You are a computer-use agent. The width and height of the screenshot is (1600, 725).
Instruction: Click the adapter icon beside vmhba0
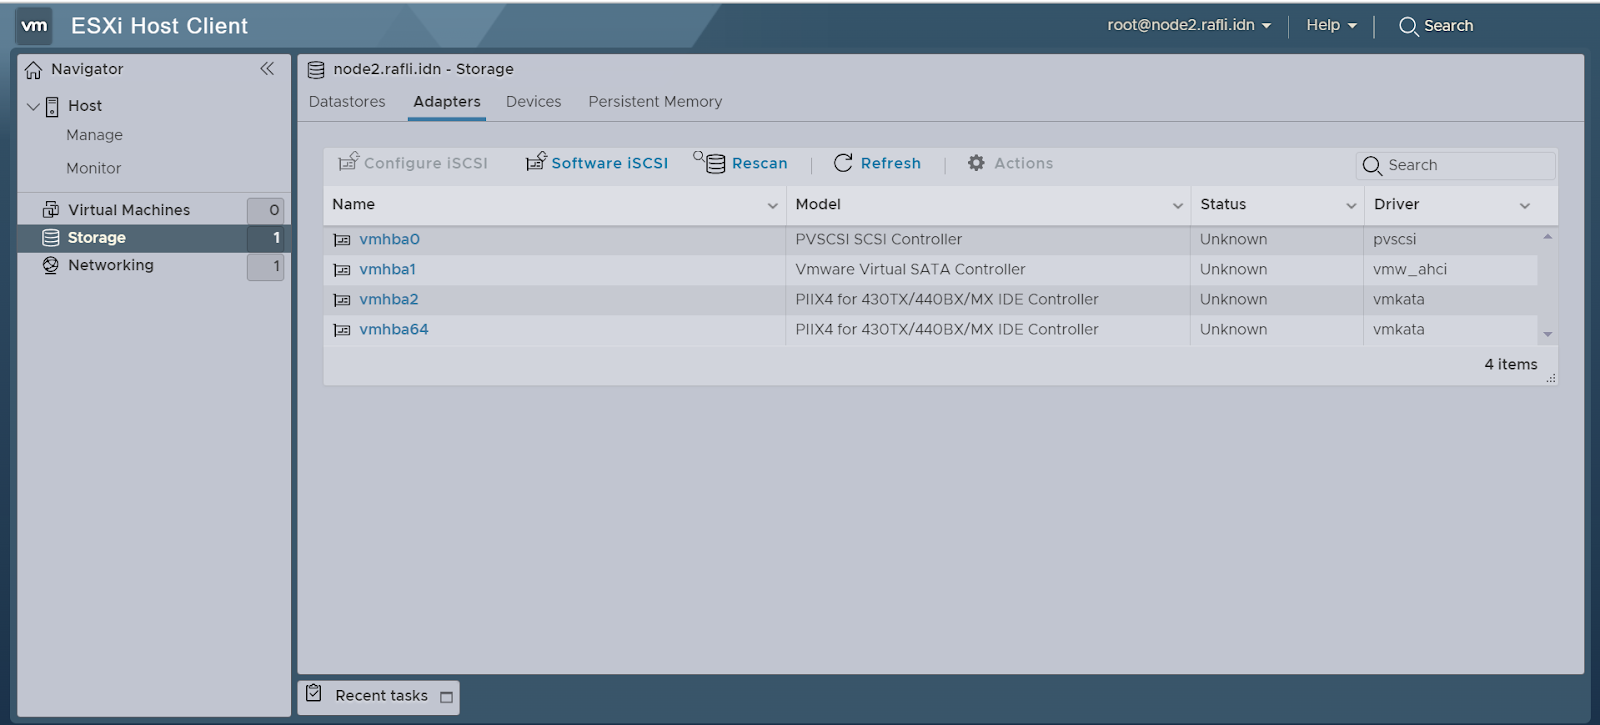pos(342,240)
